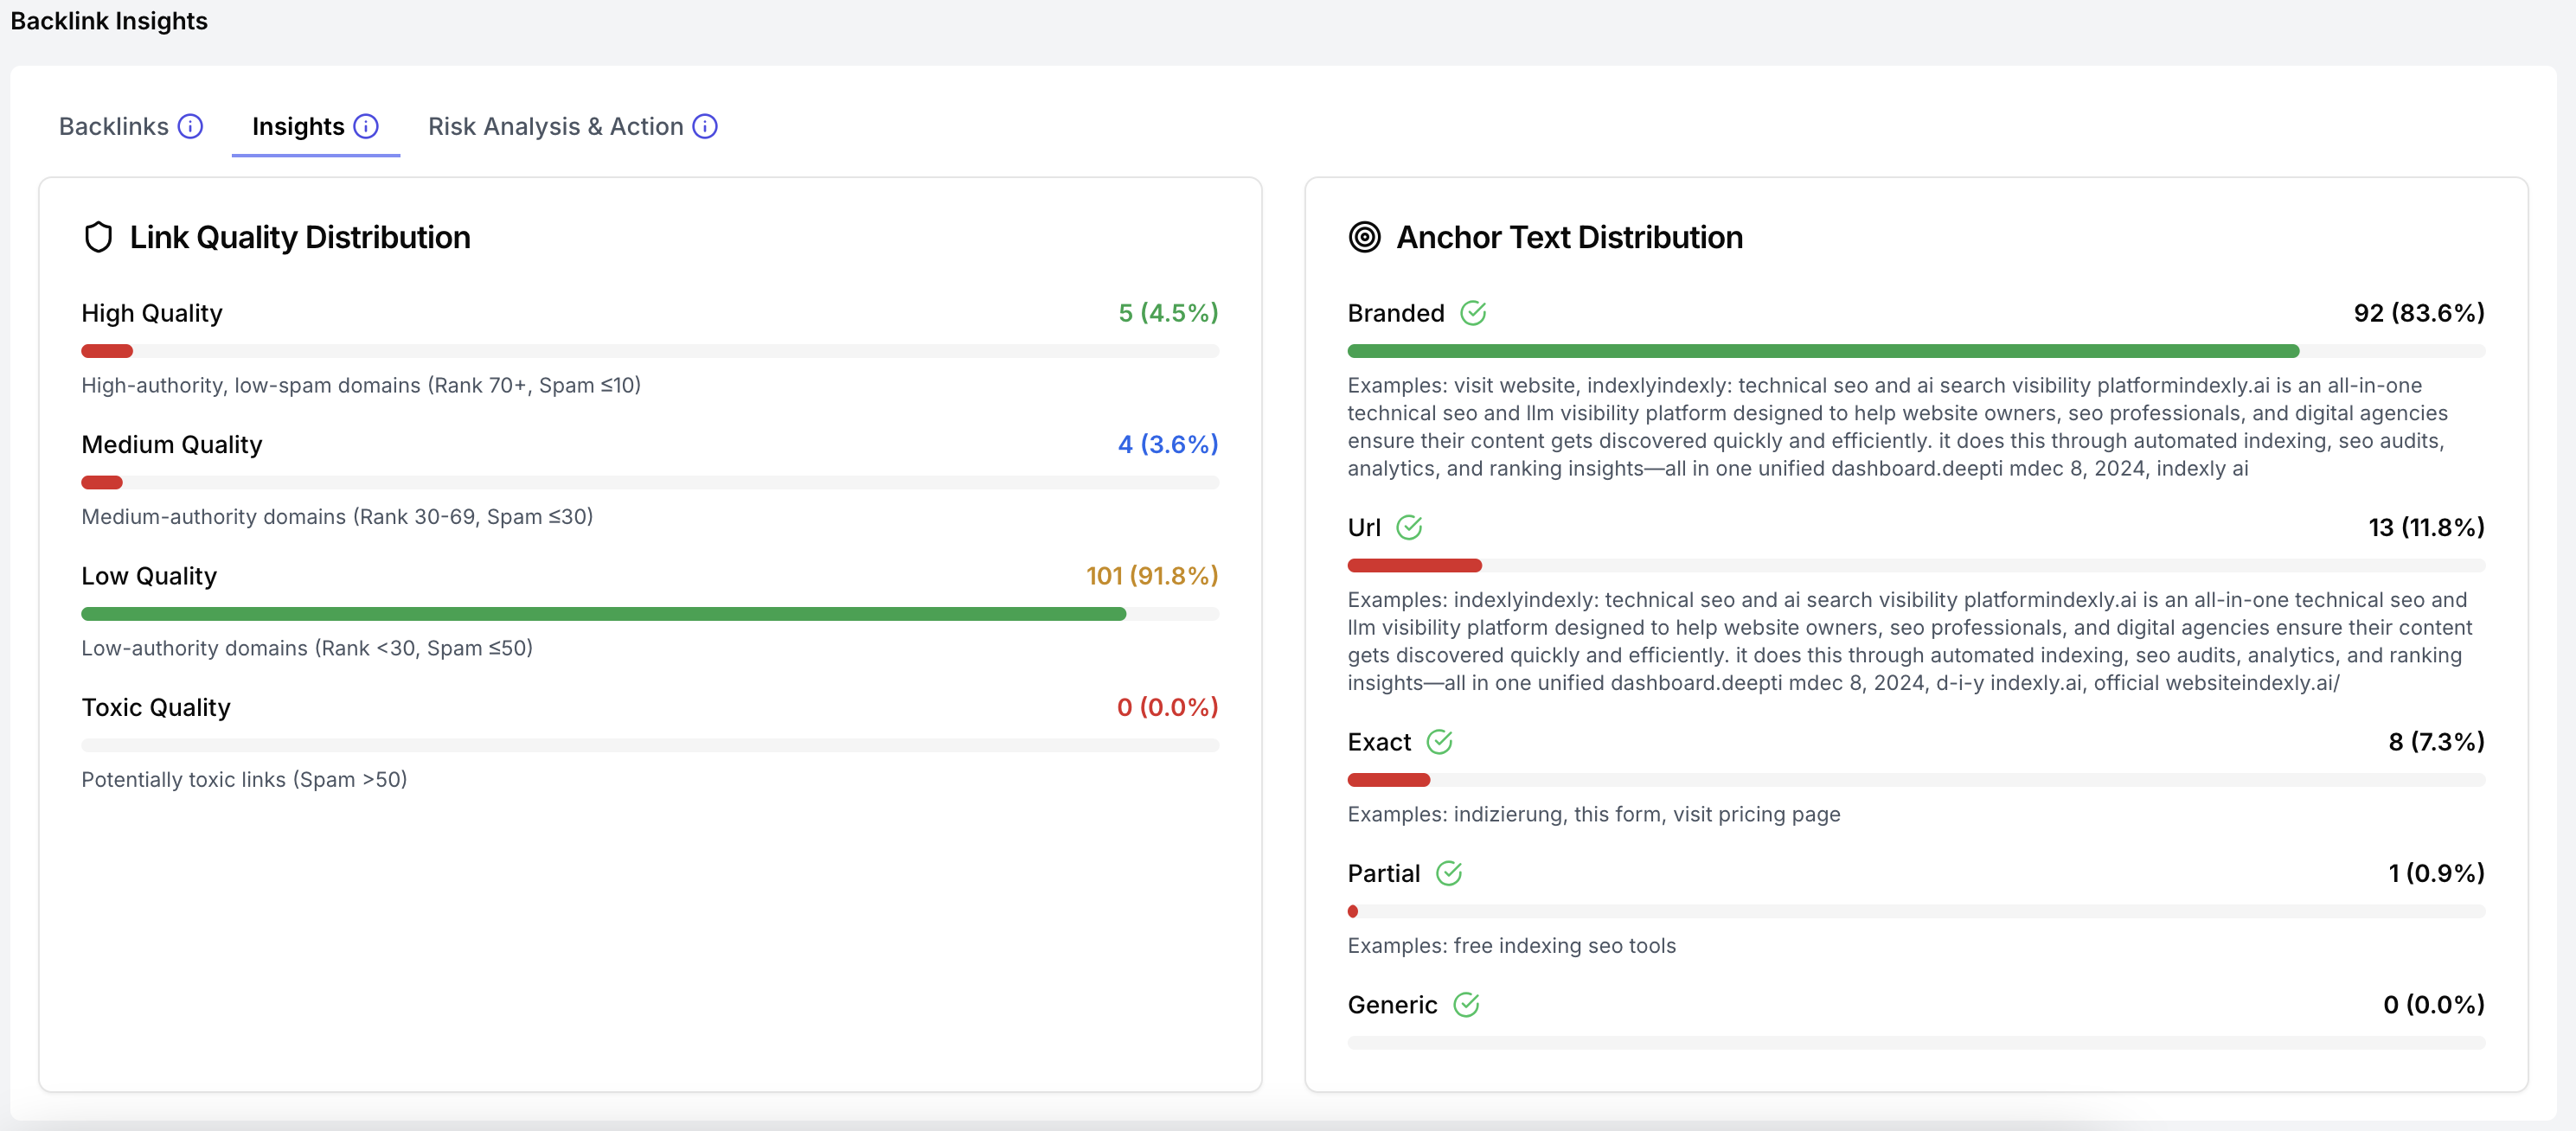Click the shield icon by Link Quality Distribution
This screenshot has height=1131, width=2576.
(x=98, y=237)
